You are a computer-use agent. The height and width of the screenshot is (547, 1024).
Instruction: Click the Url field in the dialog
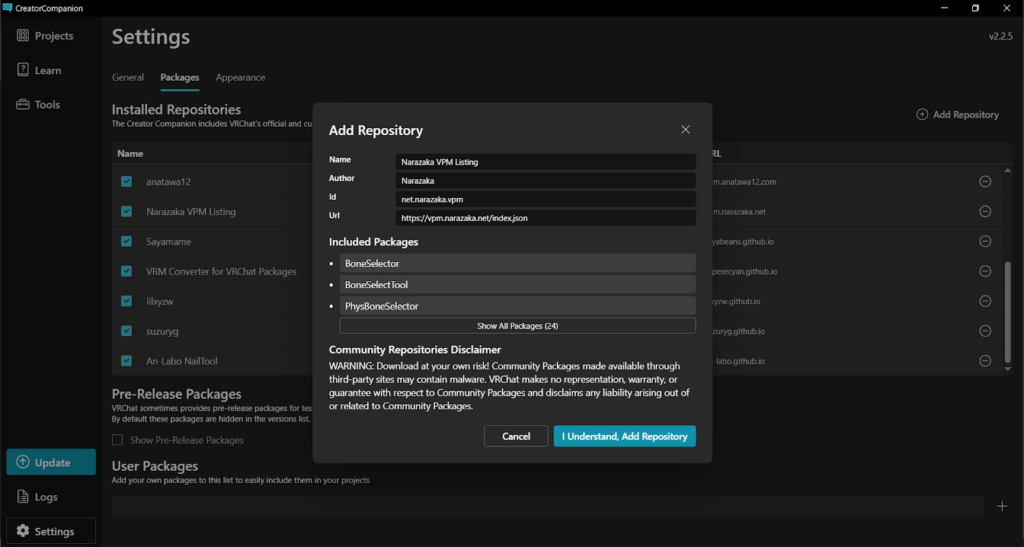point(545,218)
